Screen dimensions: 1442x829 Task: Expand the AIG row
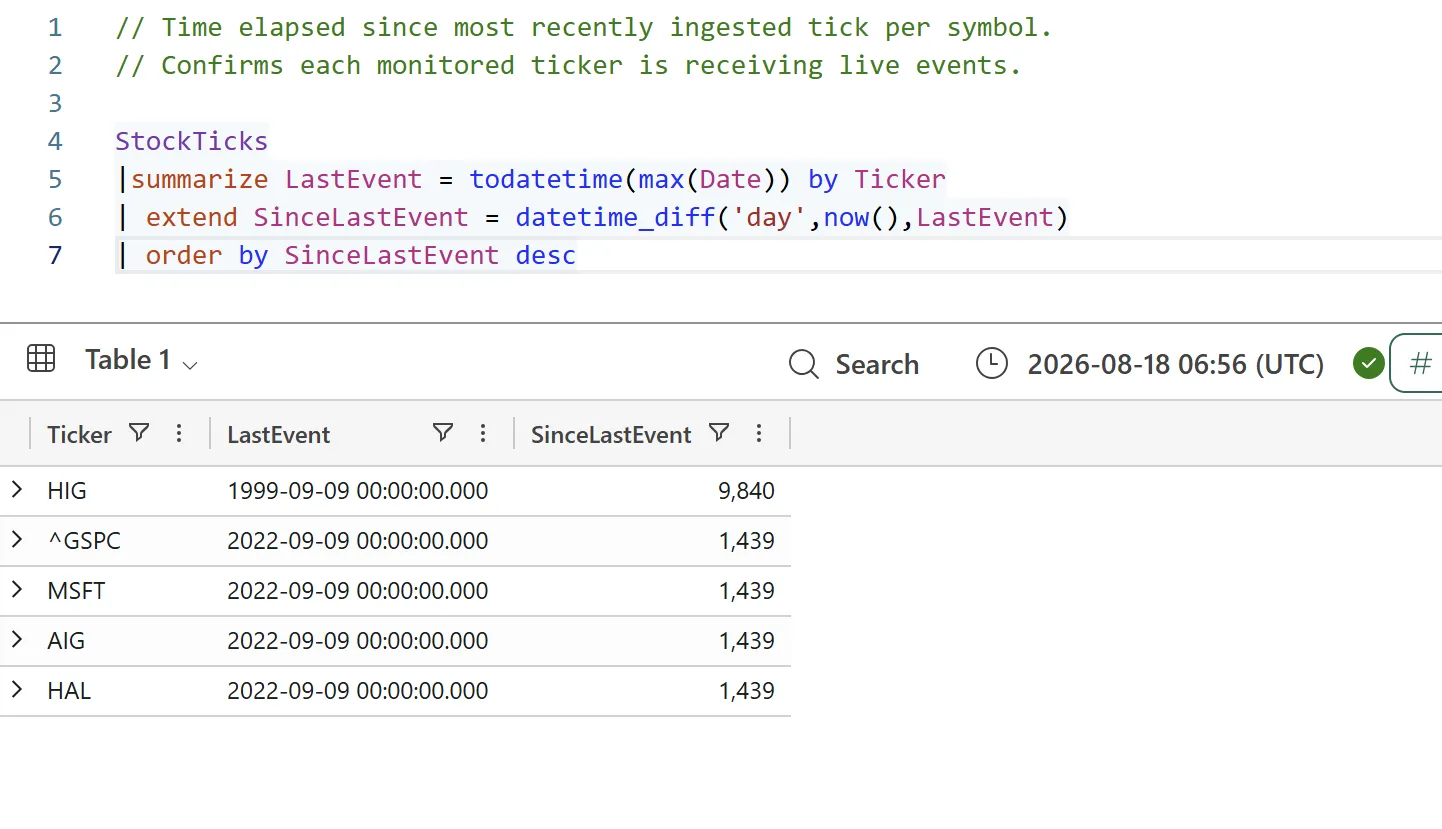click(16, 640)
